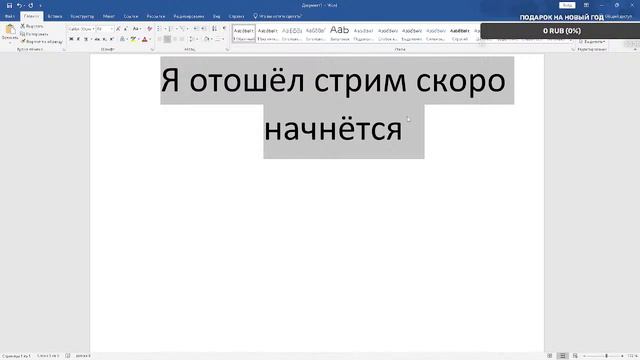Image resolution: width=640 pixels, height=360 pixels.
Task: Align text right in Paragraph group
Action: point(175,39)
